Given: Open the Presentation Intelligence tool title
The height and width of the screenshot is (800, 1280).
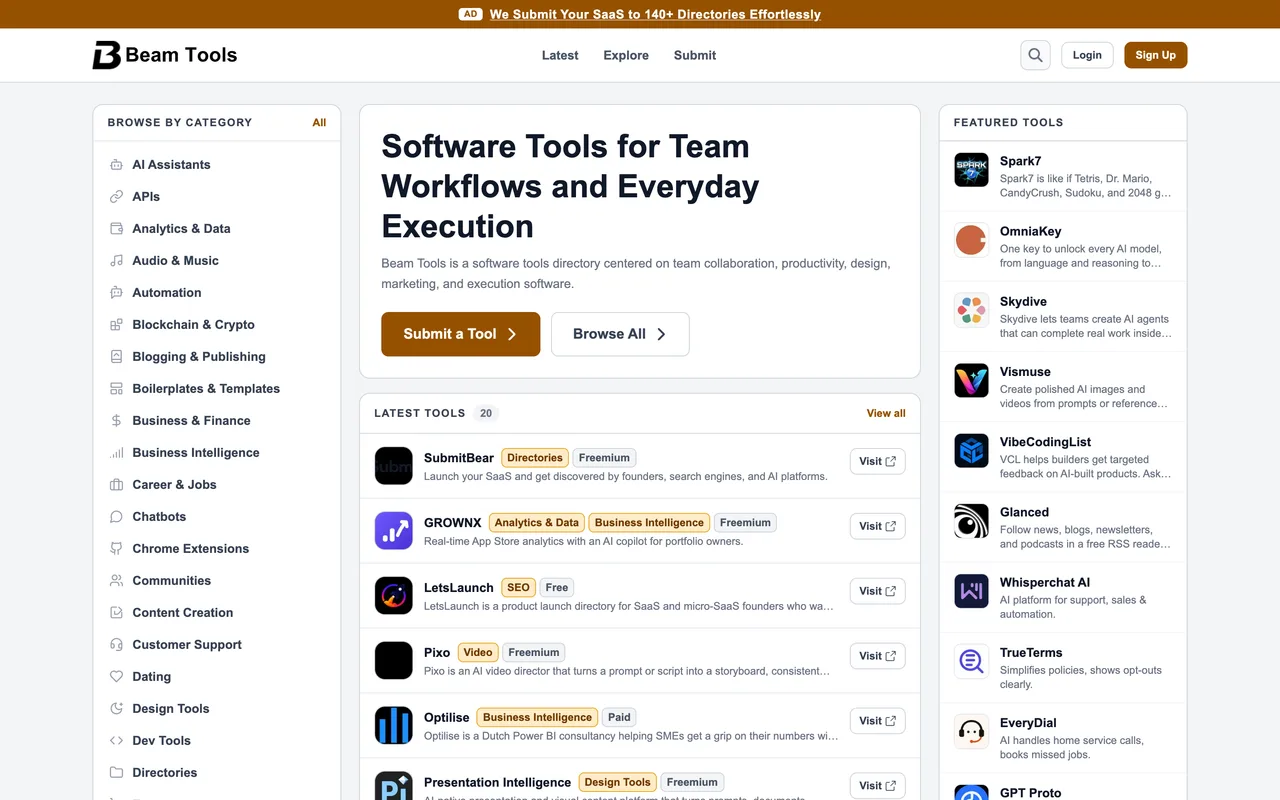Looking at the screenshot, I should coord(497,782).
